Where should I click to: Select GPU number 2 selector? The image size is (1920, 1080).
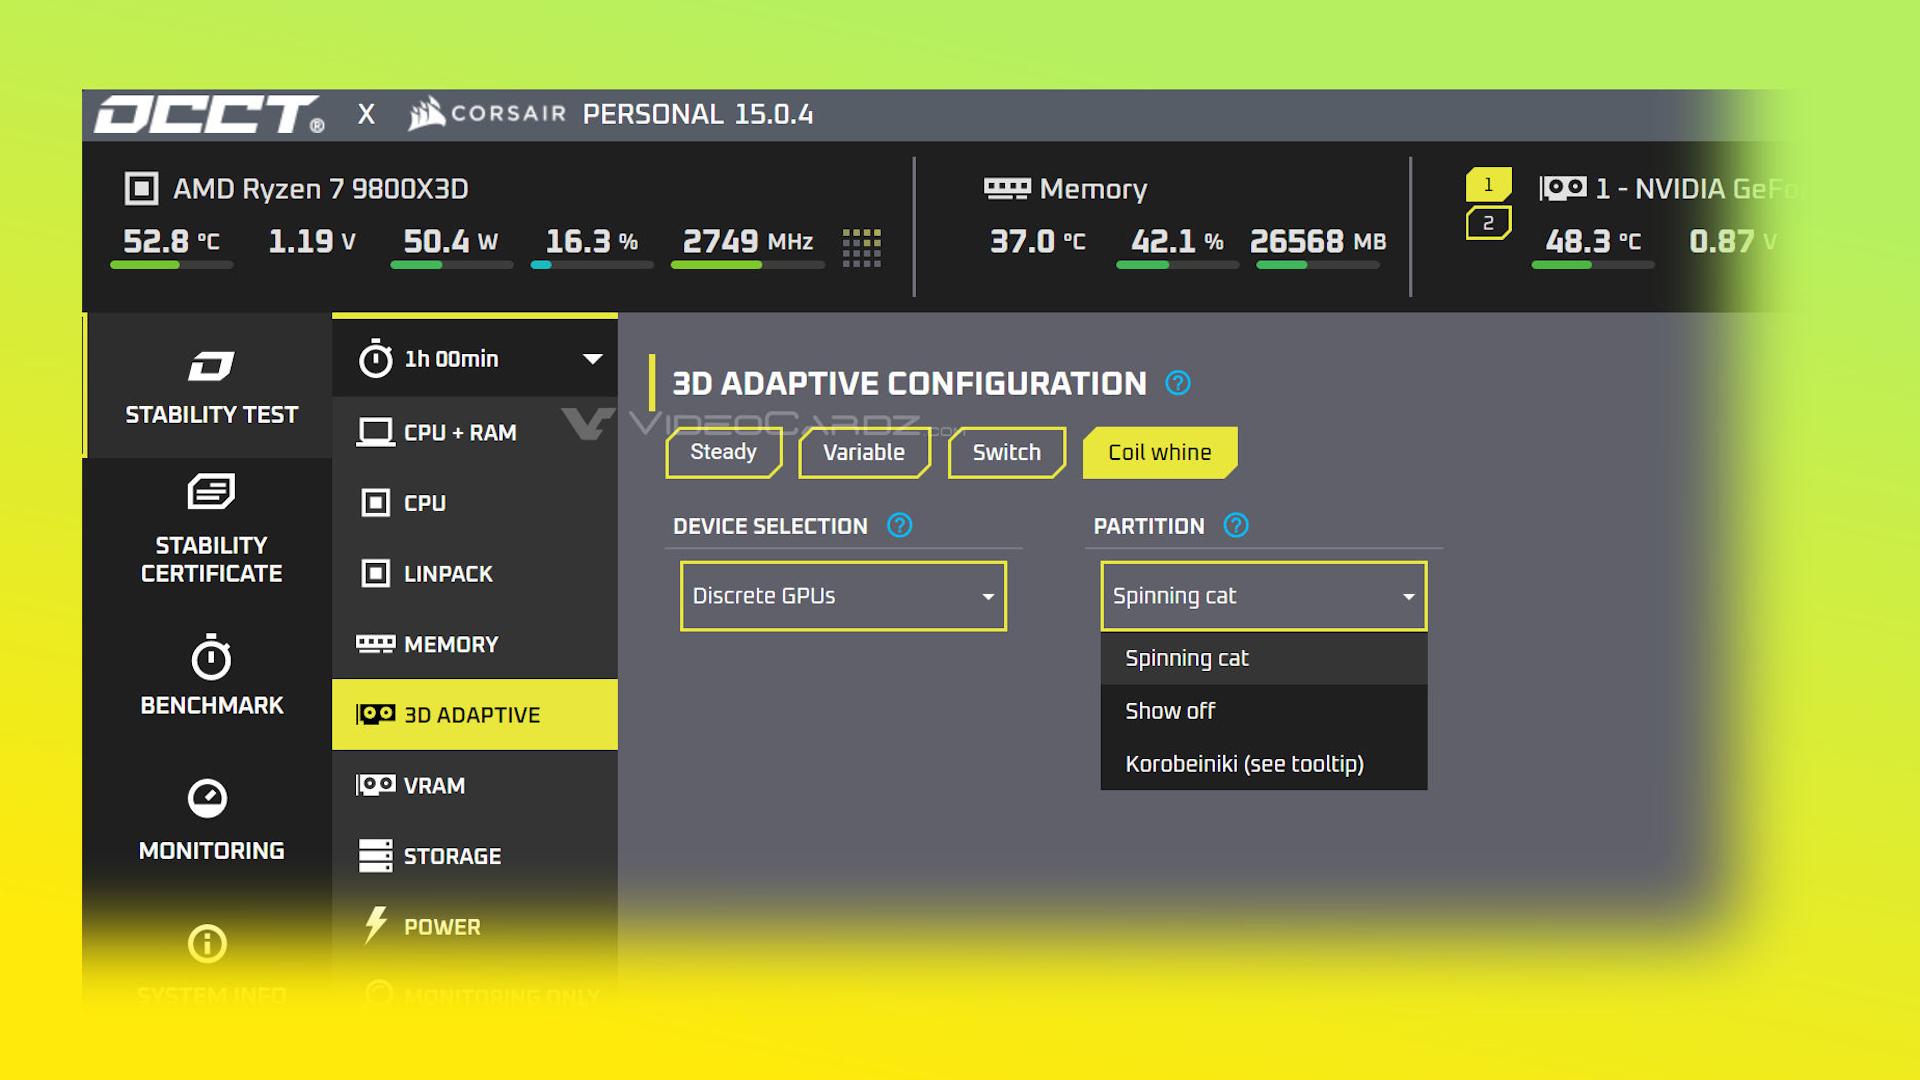coord(1488,223)
